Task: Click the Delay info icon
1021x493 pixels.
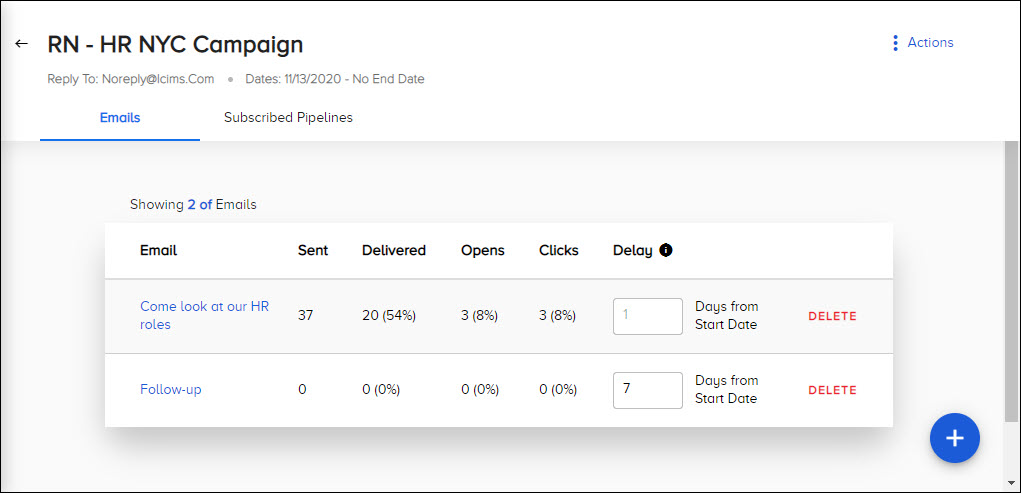Action: (666, 250)
